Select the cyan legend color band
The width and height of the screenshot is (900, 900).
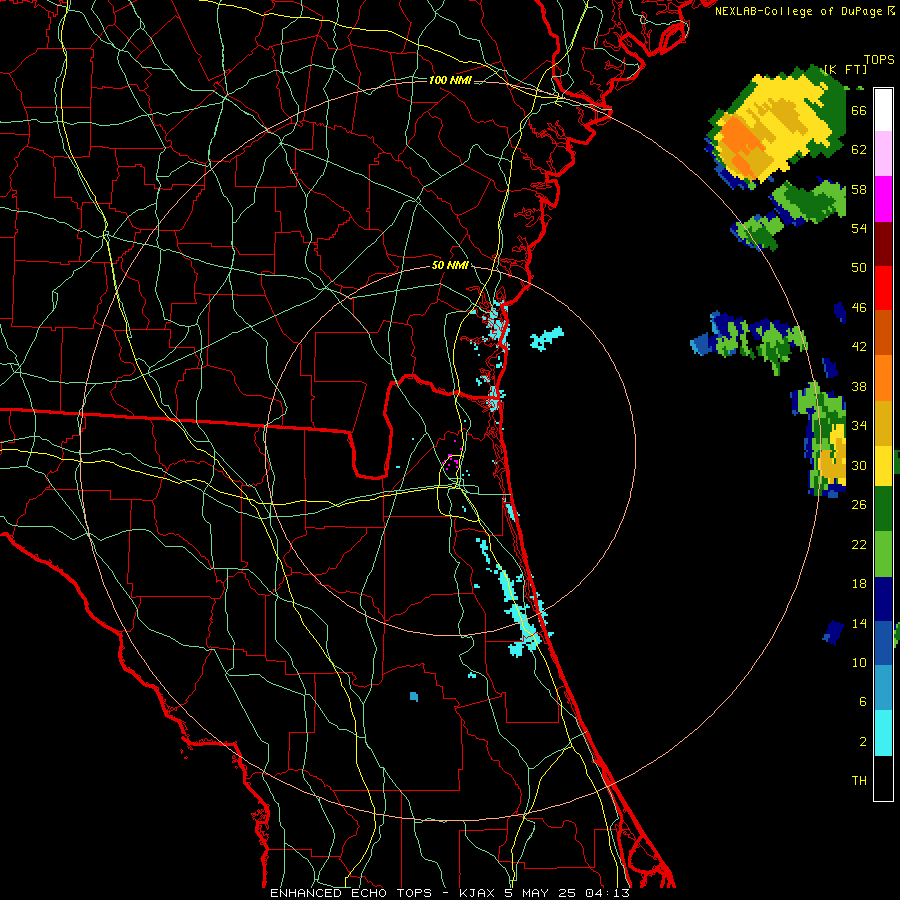click(x=883, y=733)
